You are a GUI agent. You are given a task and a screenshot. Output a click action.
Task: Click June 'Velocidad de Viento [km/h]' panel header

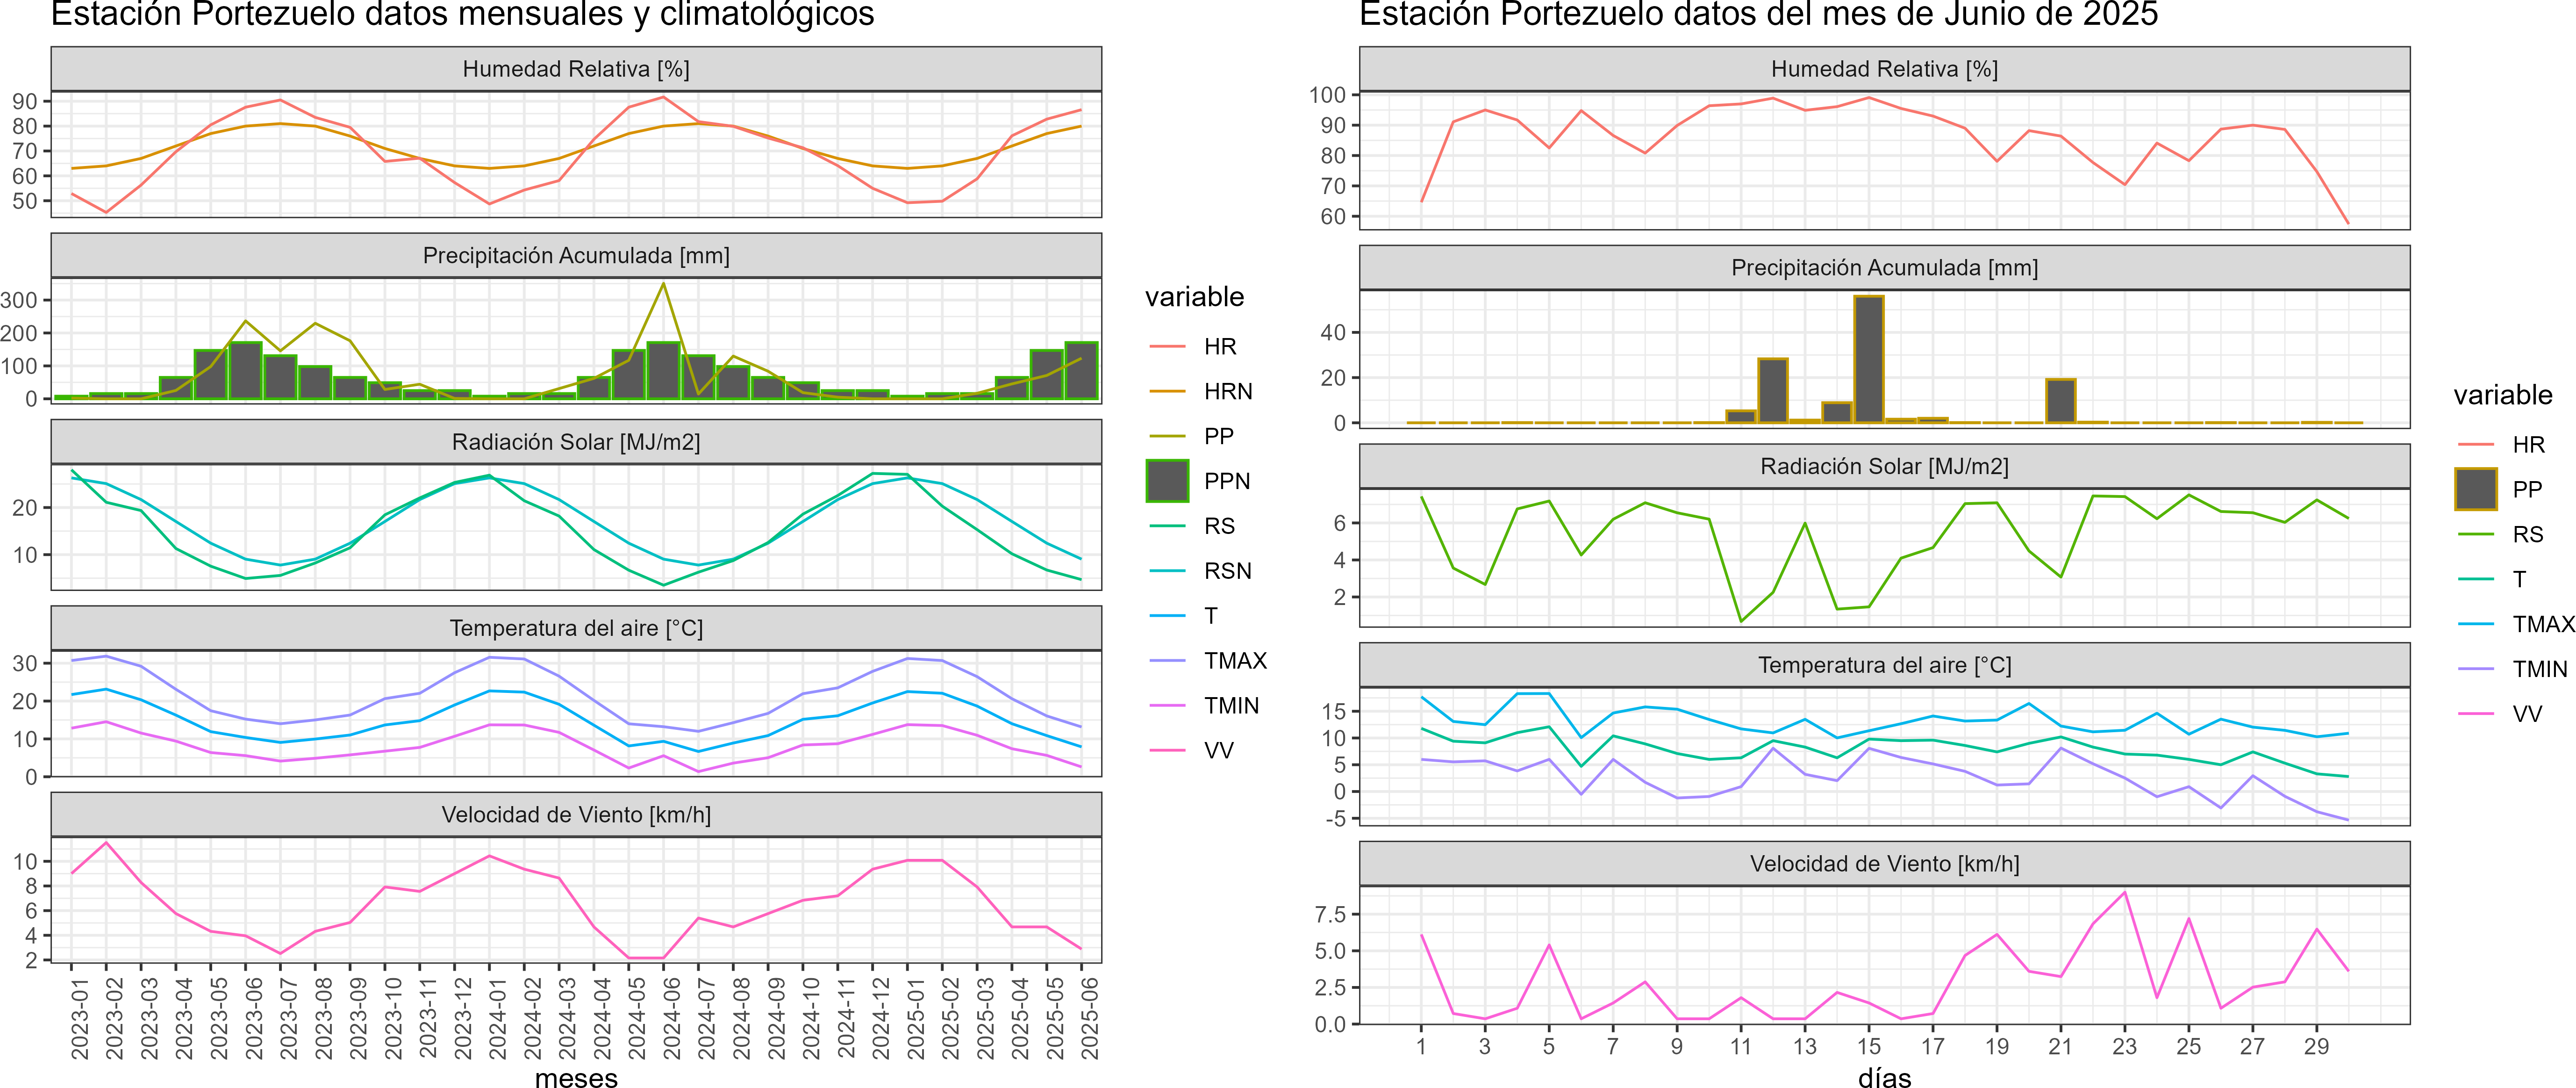click(1884, 864)
